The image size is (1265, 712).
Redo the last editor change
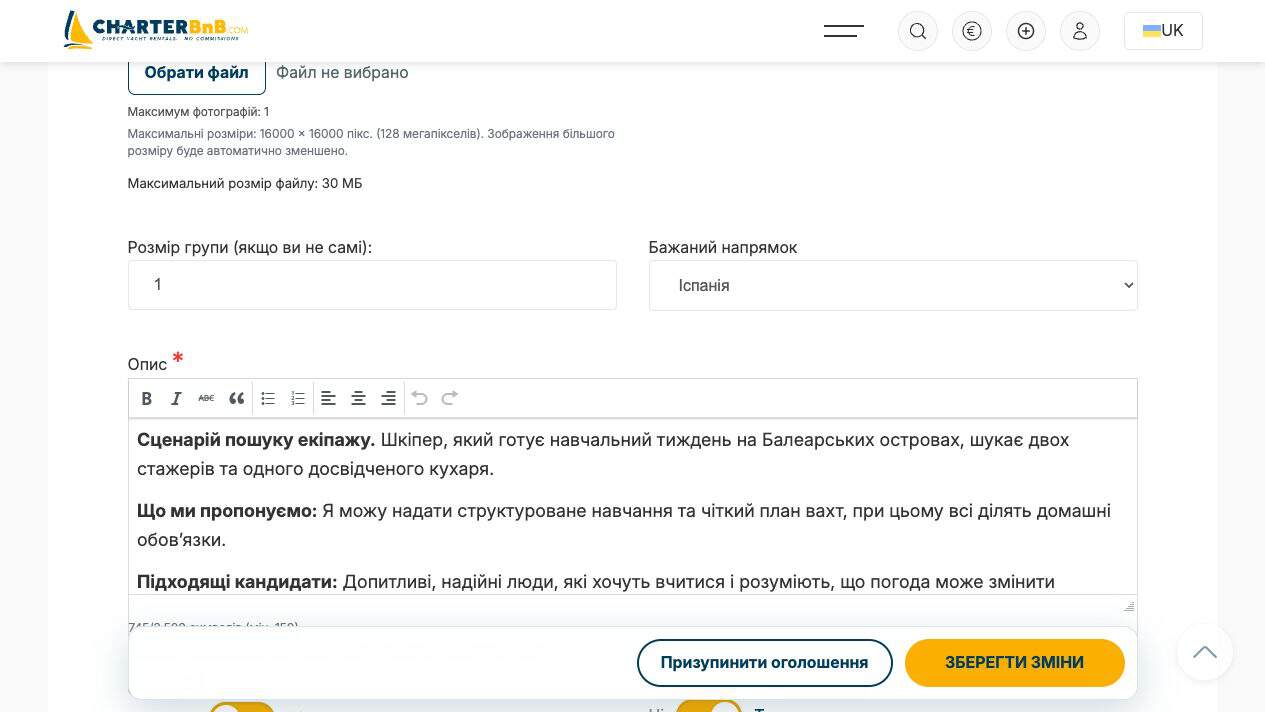coord(450,398)
